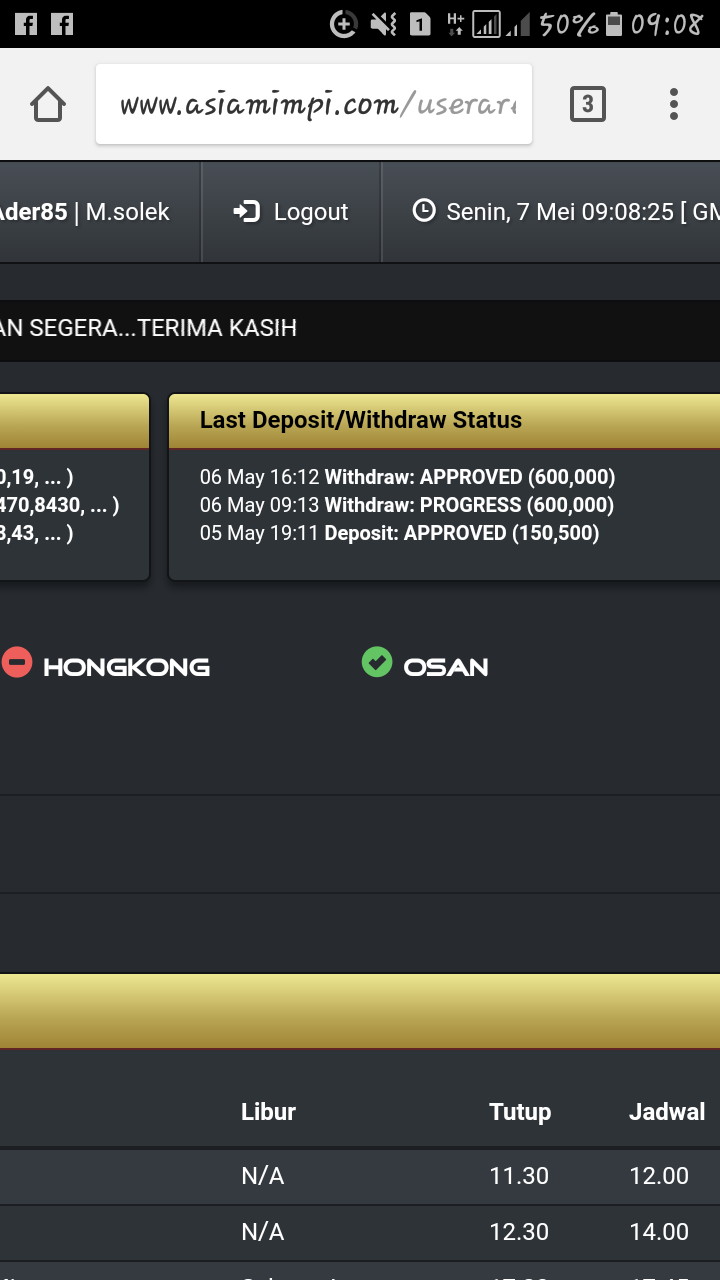Tap the Jadwal column header
This screenshot has height=1280, width=720.
coord(667,1112)
